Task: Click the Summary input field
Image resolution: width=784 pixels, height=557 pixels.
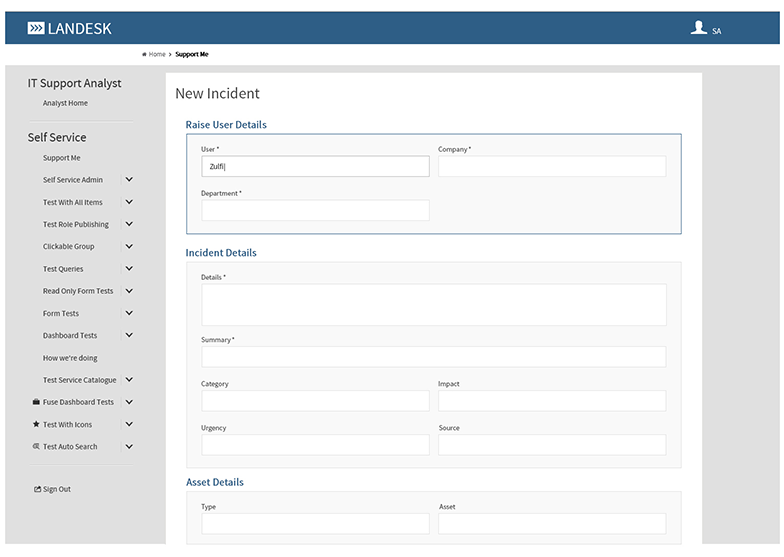Action: [x=433, y=357]
